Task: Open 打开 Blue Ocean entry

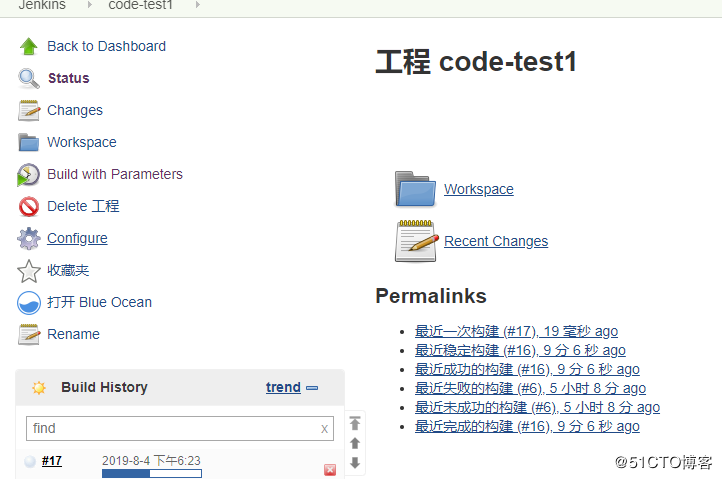Action: (99, 302)
